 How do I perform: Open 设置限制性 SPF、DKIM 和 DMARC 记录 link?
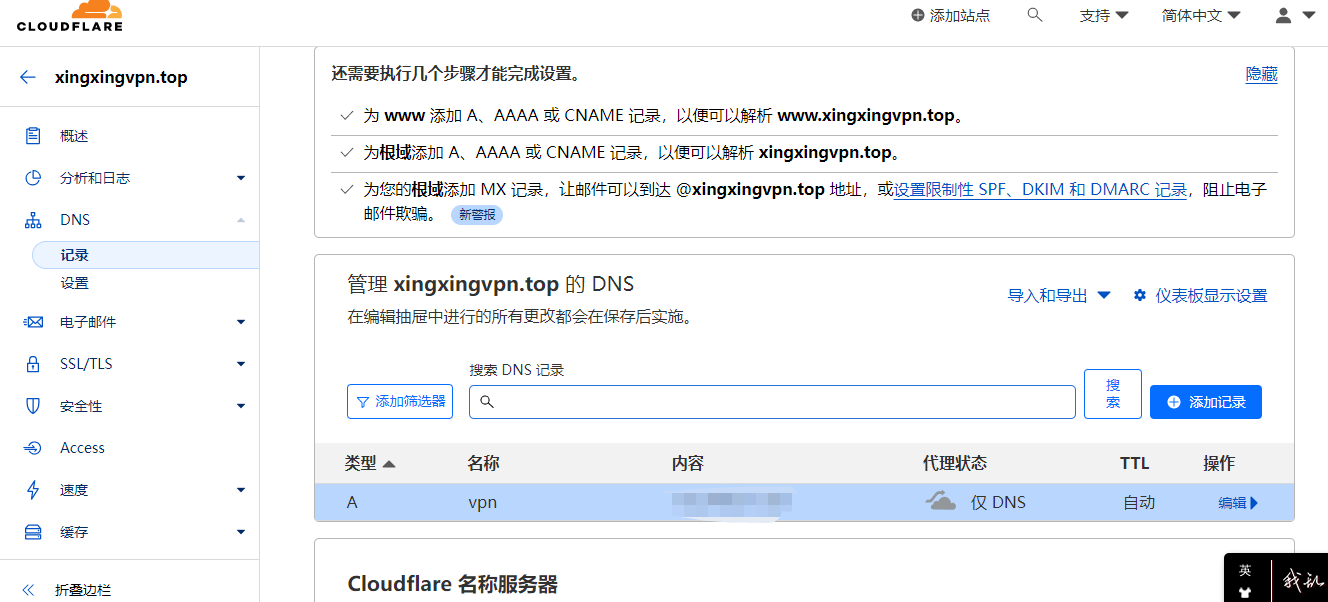1040,190
